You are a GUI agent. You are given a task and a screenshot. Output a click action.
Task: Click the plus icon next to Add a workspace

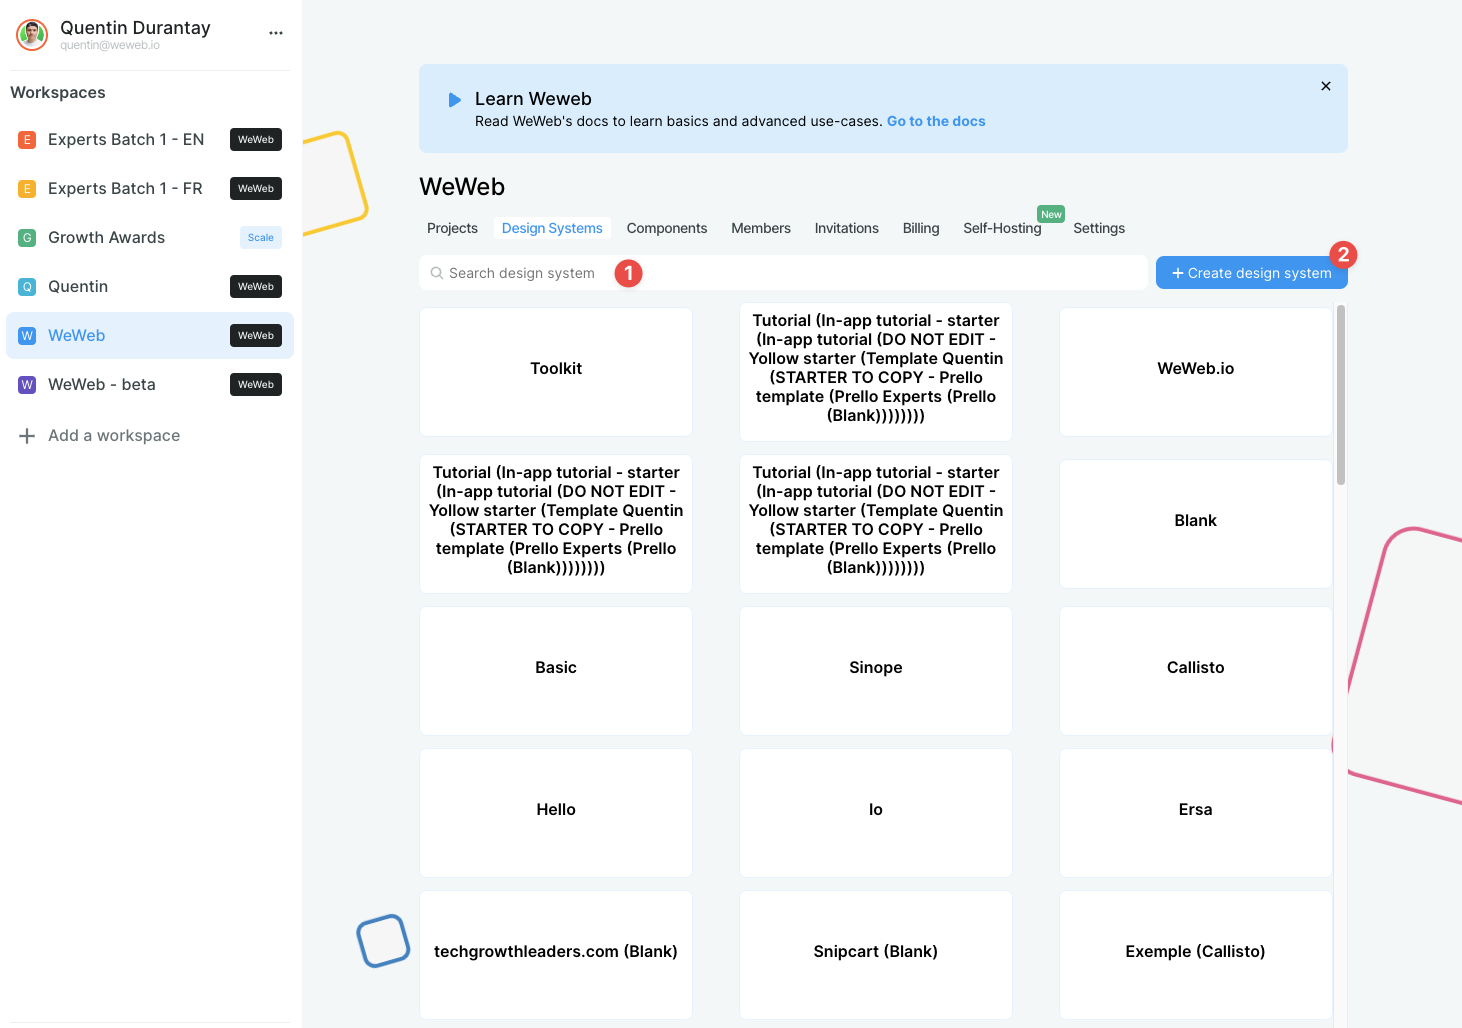point(27,436)
